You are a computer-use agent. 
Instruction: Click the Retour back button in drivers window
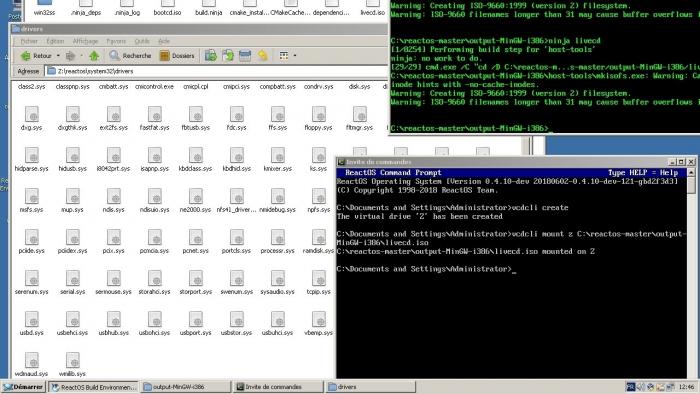tap(36, 56)
